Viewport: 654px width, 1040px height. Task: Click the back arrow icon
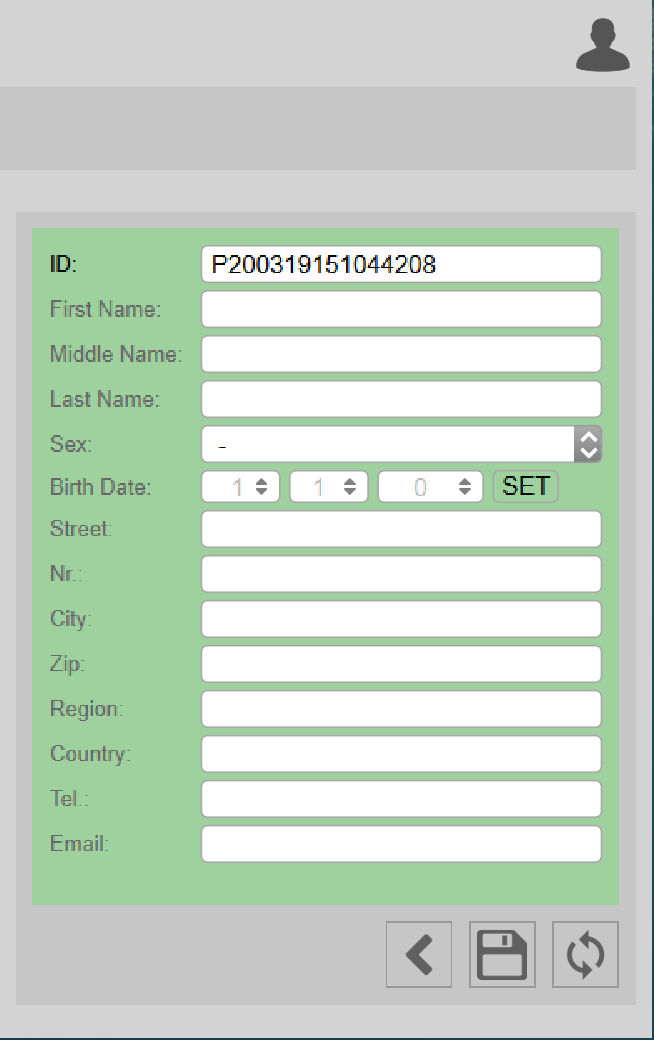click(419, 954)
